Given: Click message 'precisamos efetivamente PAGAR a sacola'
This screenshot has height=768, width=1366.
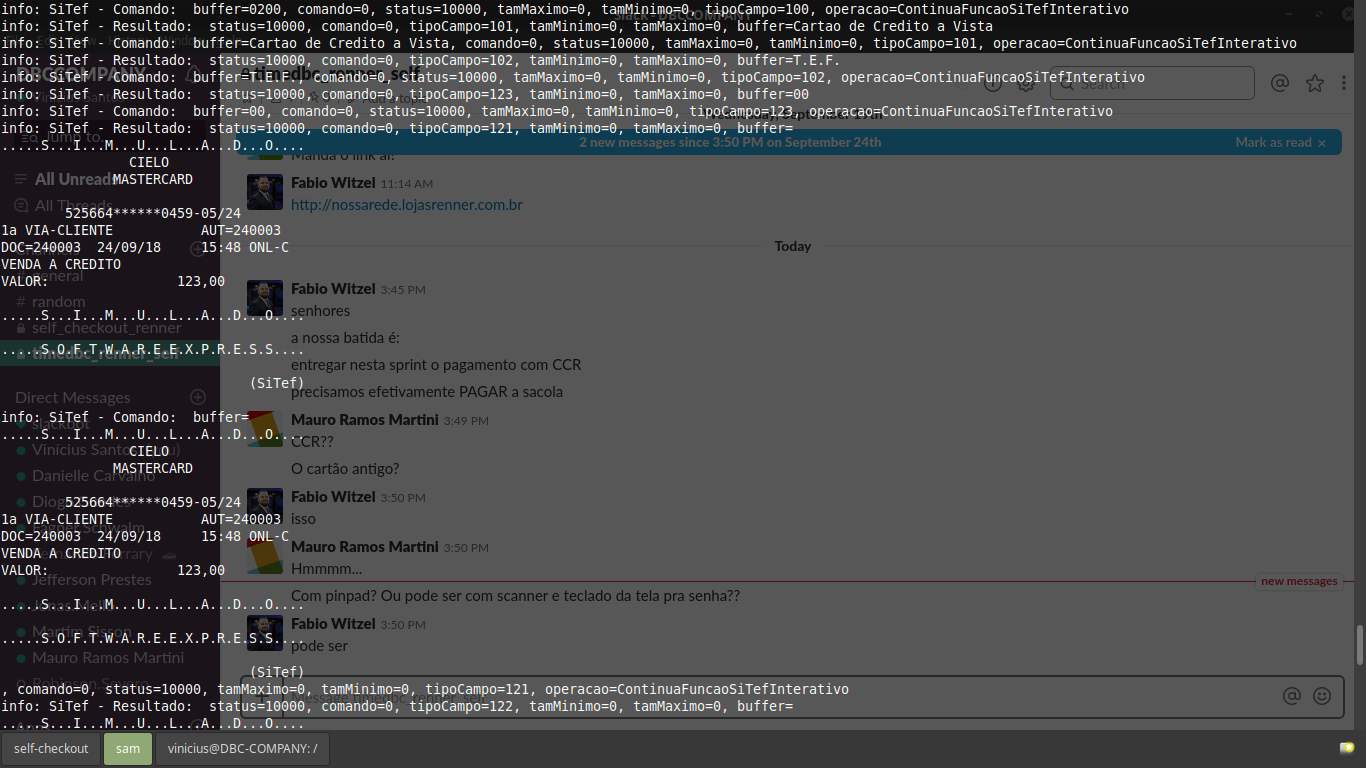Looking at the screenshot, I should coord(427,392).
